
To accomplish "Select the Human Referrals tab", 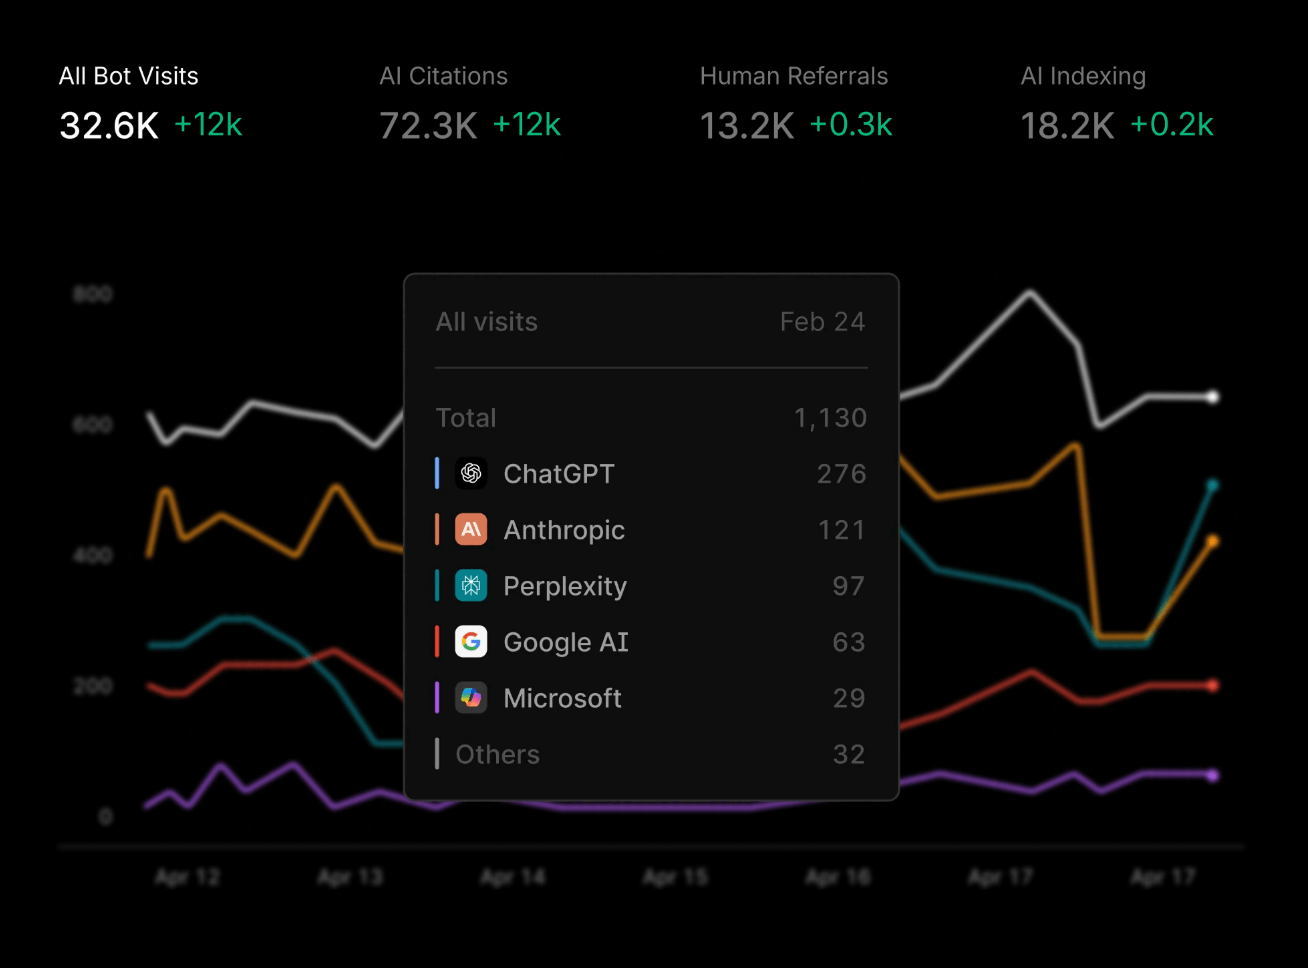I will pos(796,105).
